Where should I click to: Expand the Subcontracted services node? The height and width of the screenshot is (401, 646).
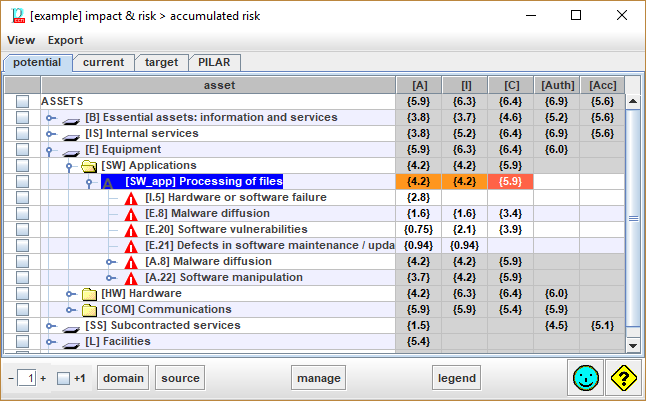tap(50, 326)
